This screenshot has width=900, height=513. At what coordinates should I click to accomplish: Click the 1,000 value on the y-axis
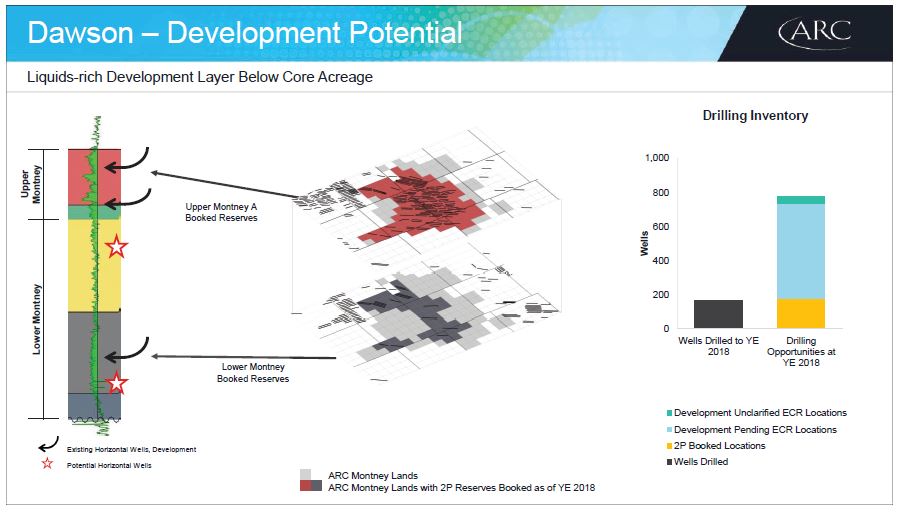(657, 158)
